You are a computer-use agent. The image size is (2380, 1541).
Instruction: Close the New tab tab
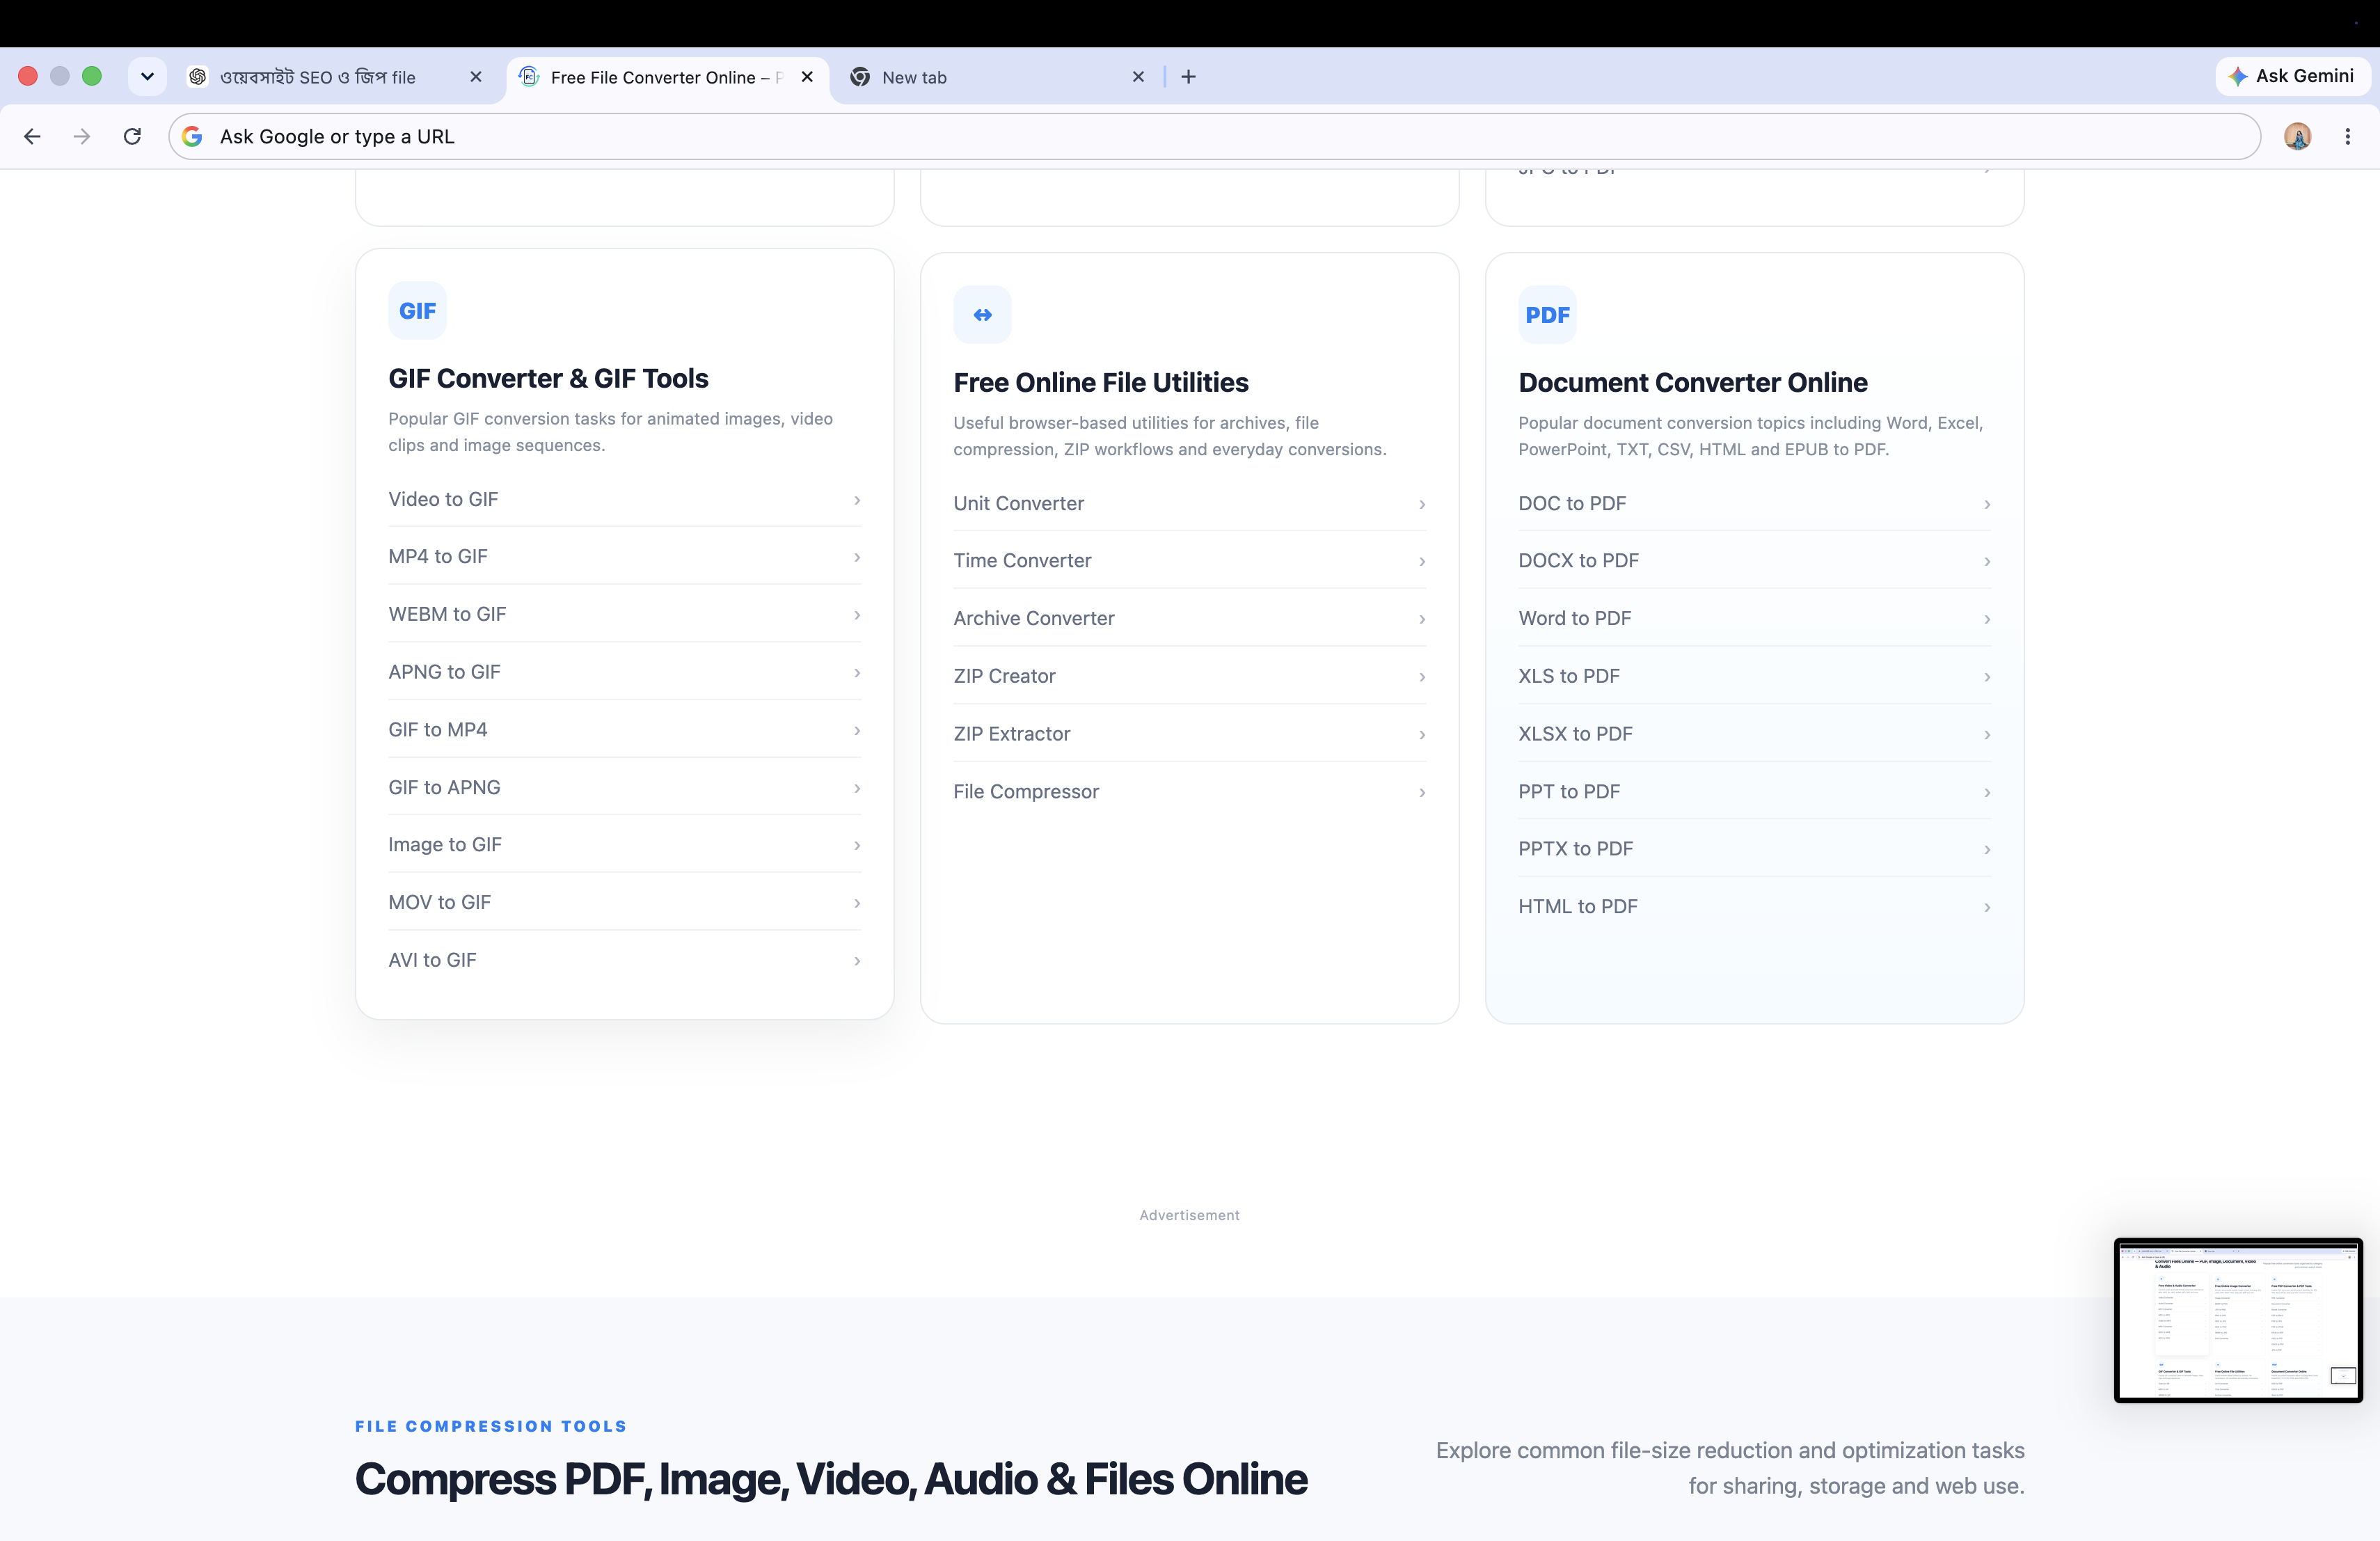click(x=1138, y=77)
